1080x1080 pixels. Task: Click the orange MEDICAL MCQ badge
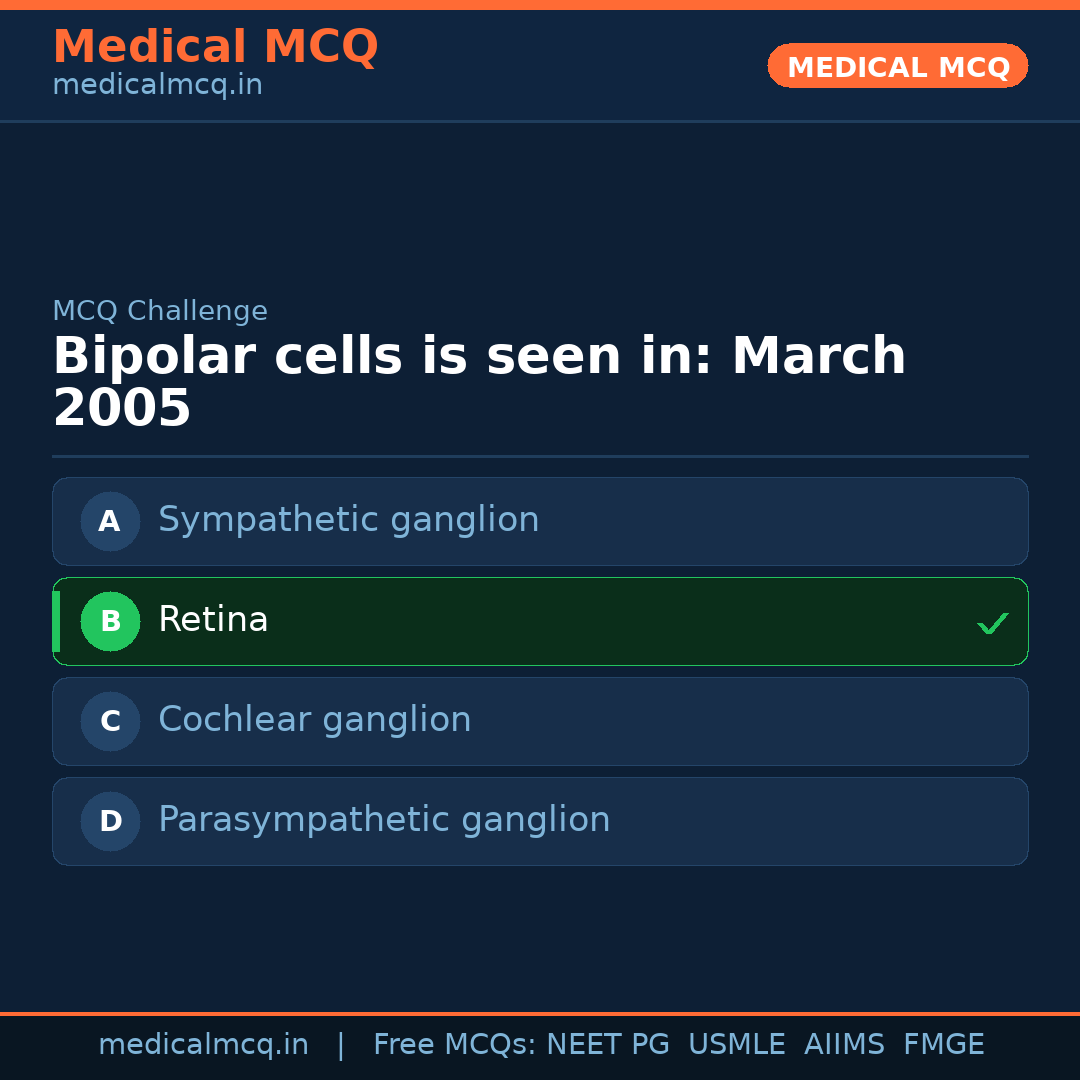(897, 66)
